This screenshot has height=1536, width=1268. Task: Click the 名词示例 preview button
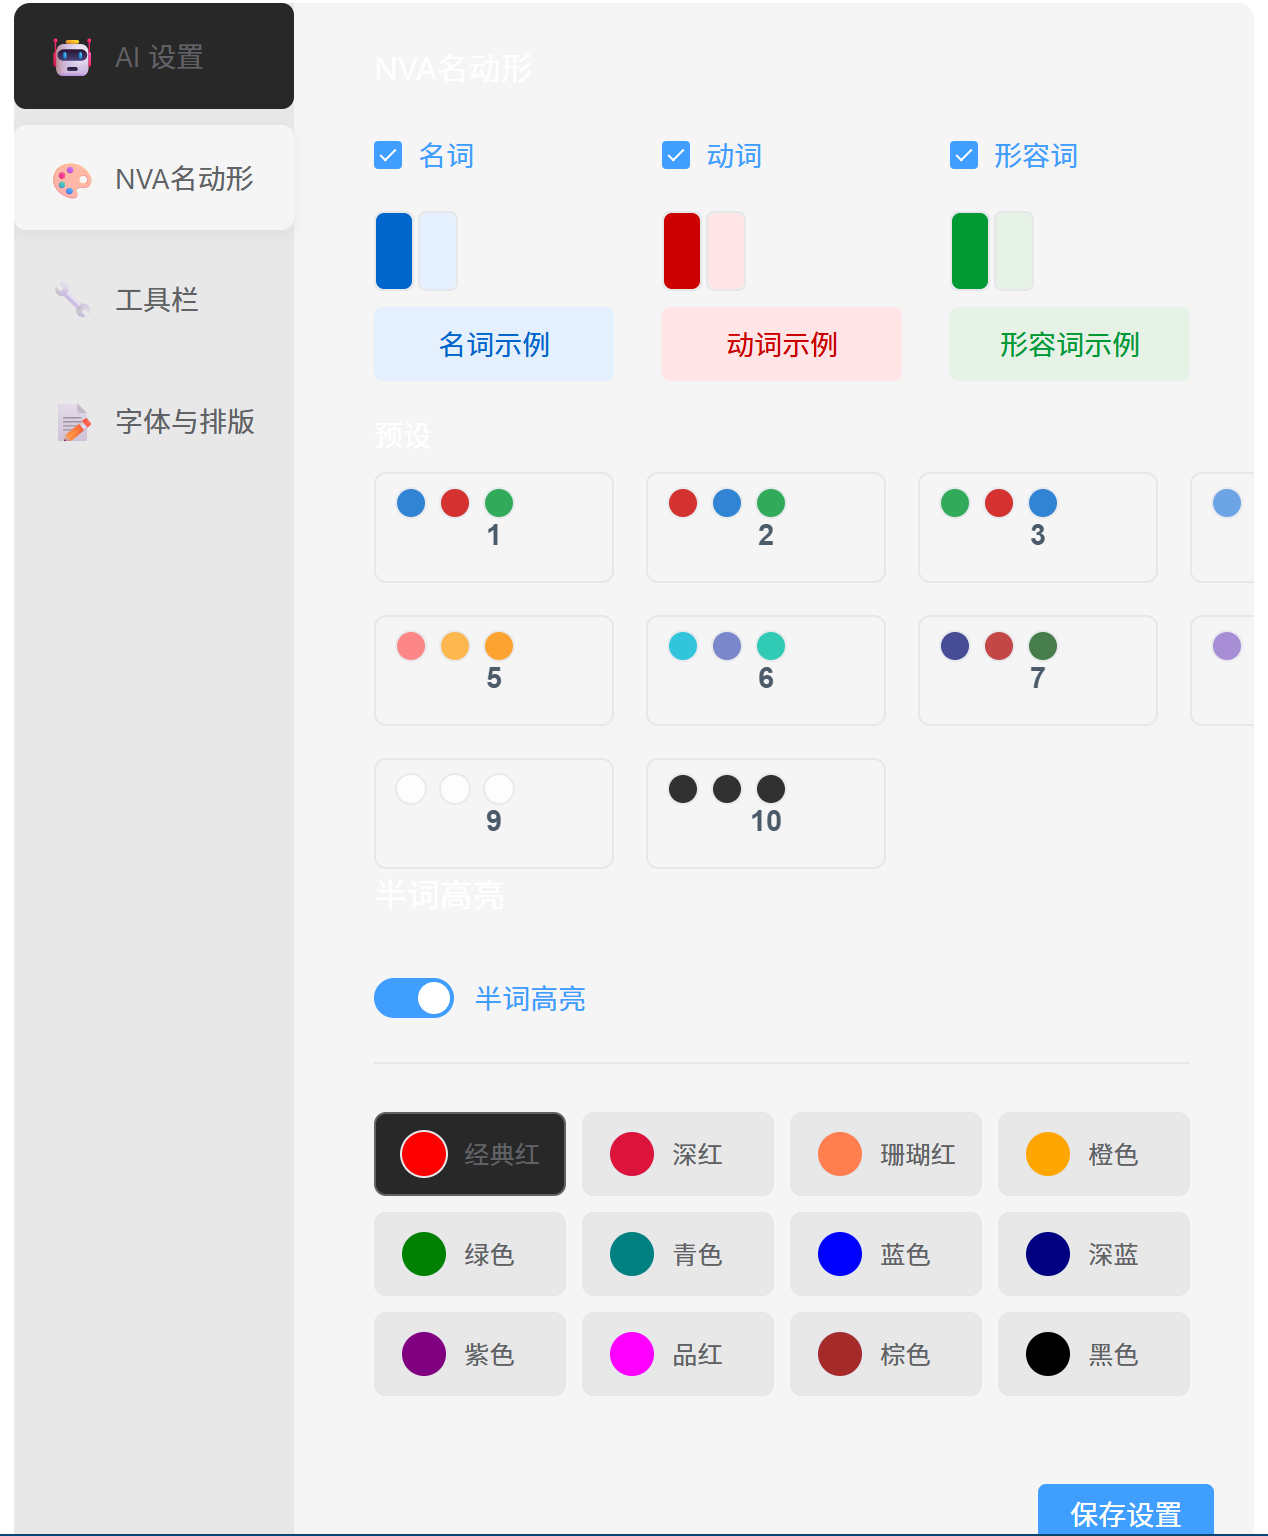coord(494,344)
